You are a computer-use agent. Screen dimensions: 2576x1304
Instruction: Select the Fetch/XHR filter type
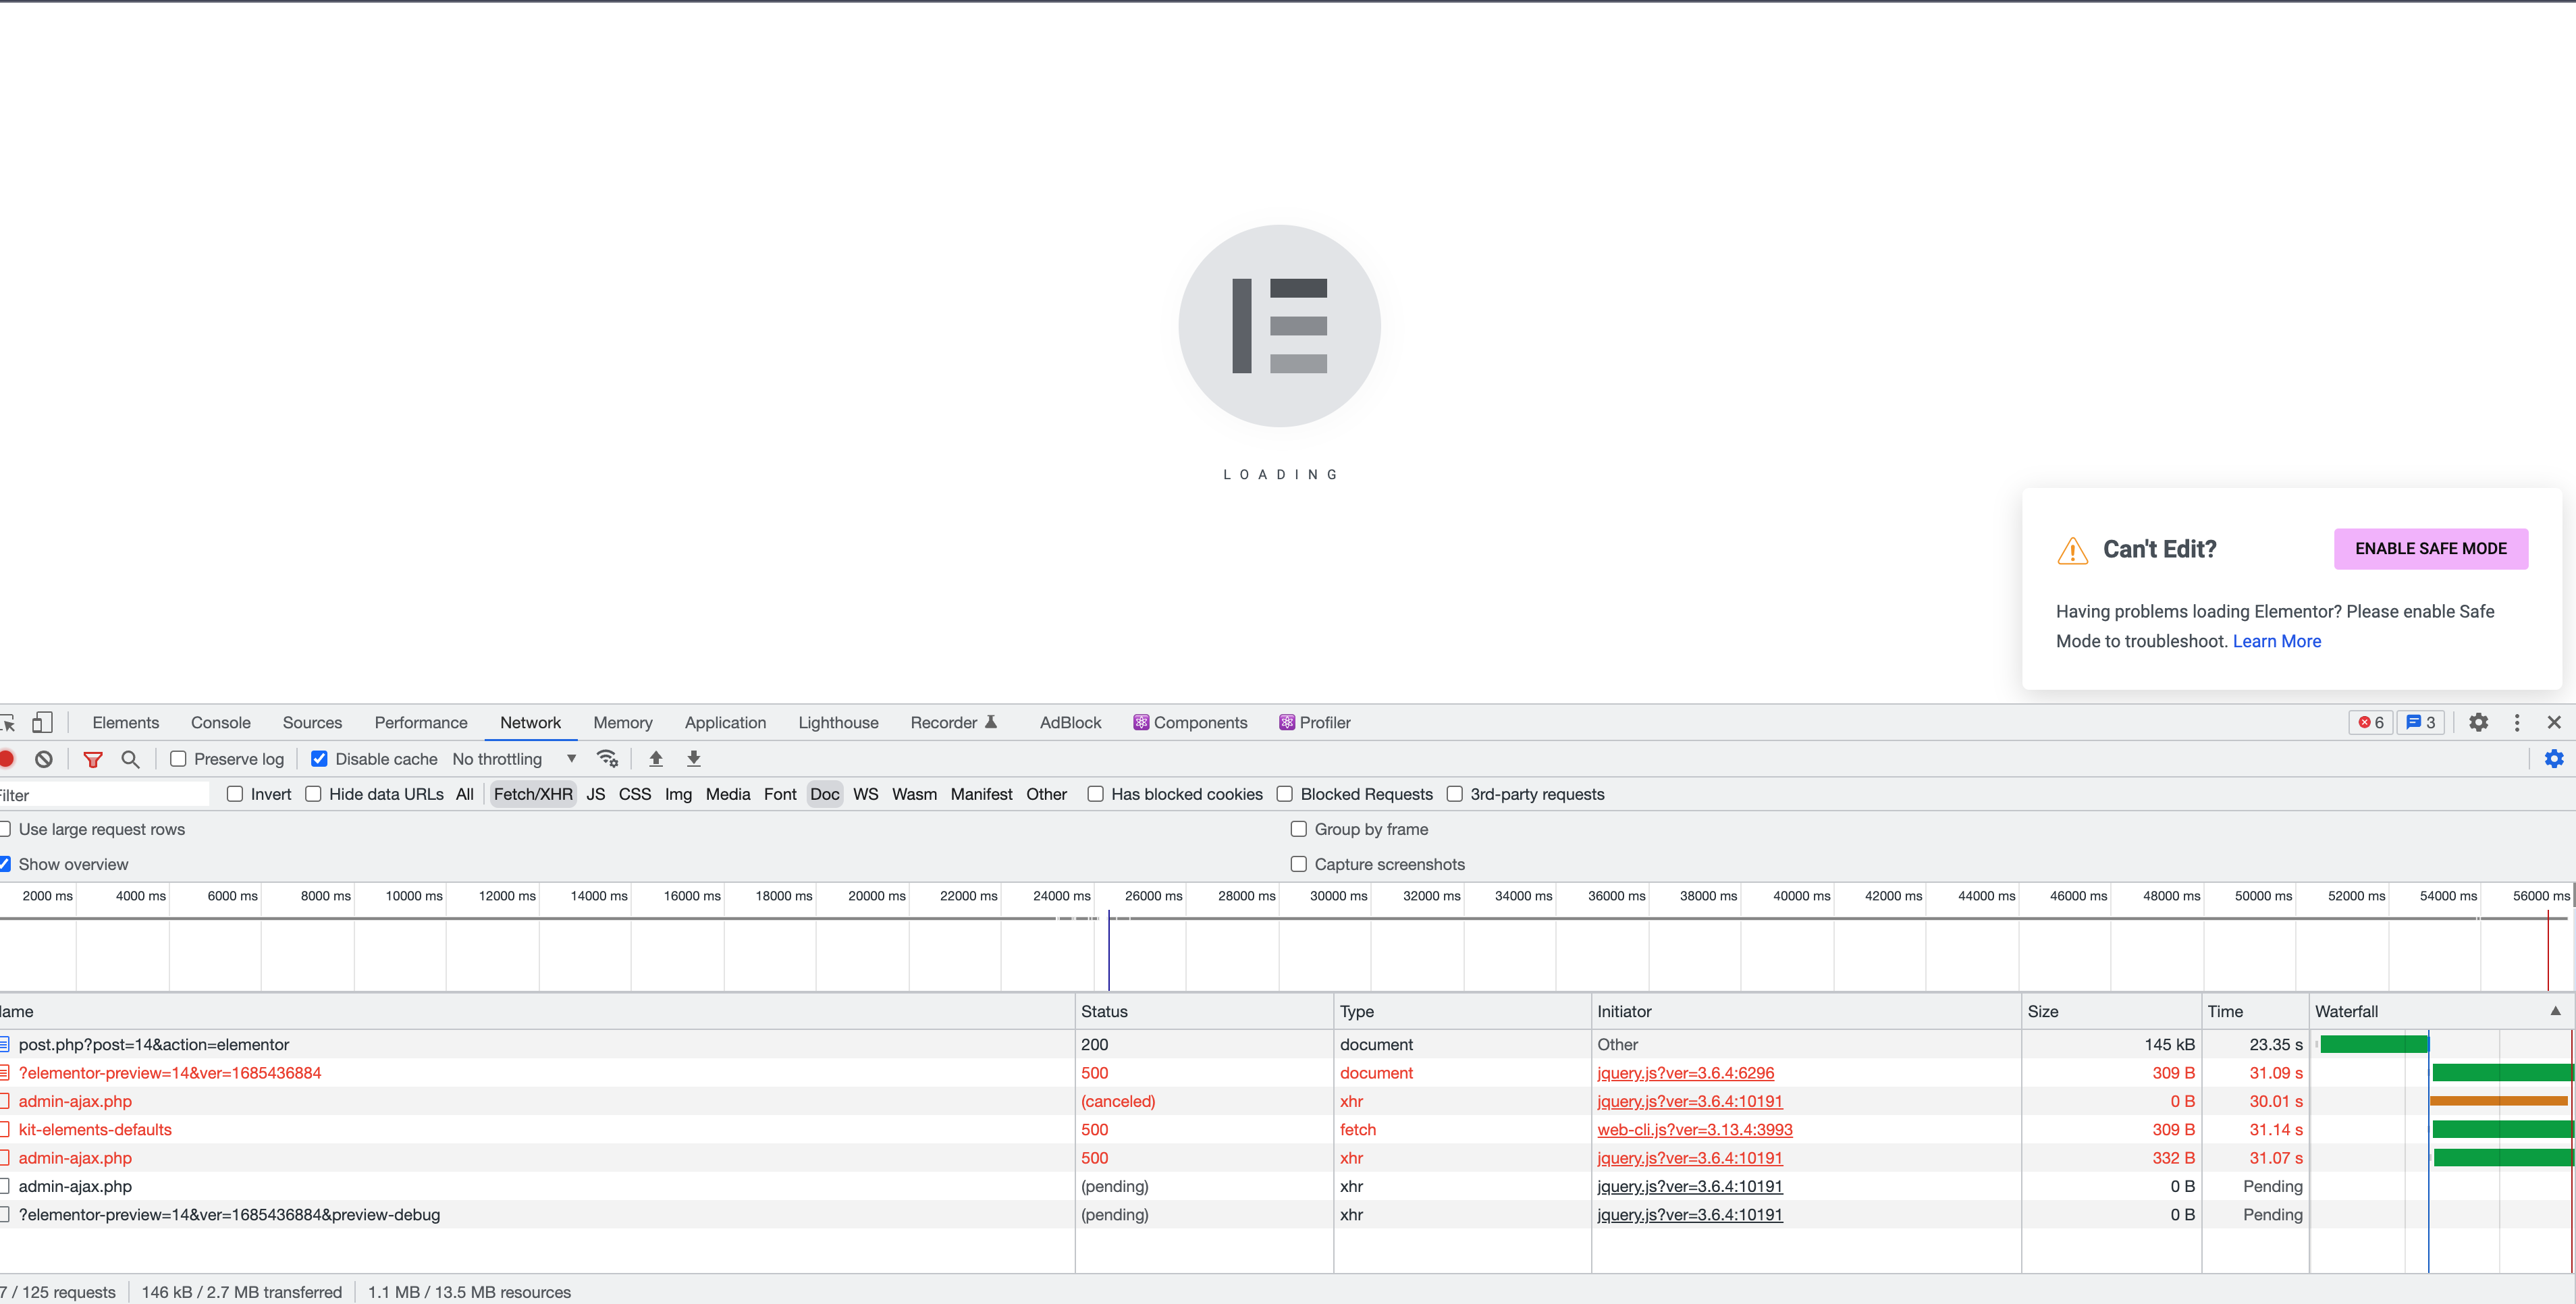[533, 794]
